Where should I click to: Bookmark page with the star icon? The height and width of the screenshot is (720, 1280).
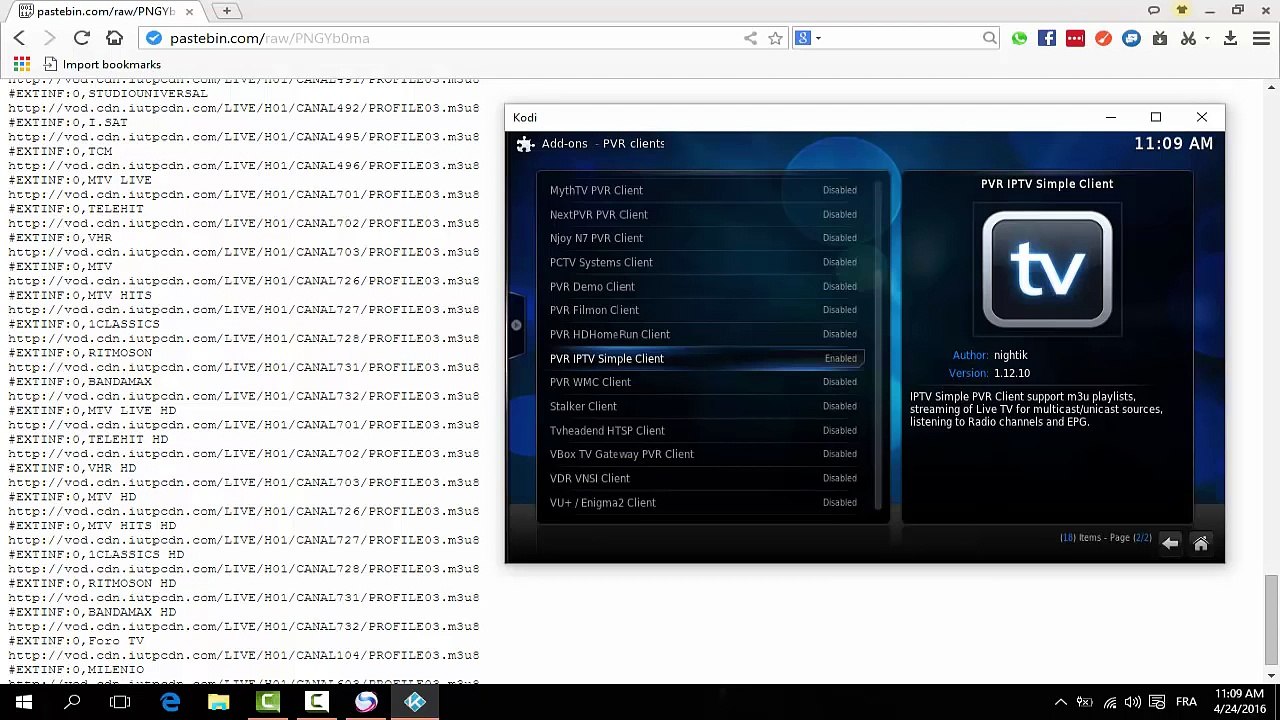point(775,38)
